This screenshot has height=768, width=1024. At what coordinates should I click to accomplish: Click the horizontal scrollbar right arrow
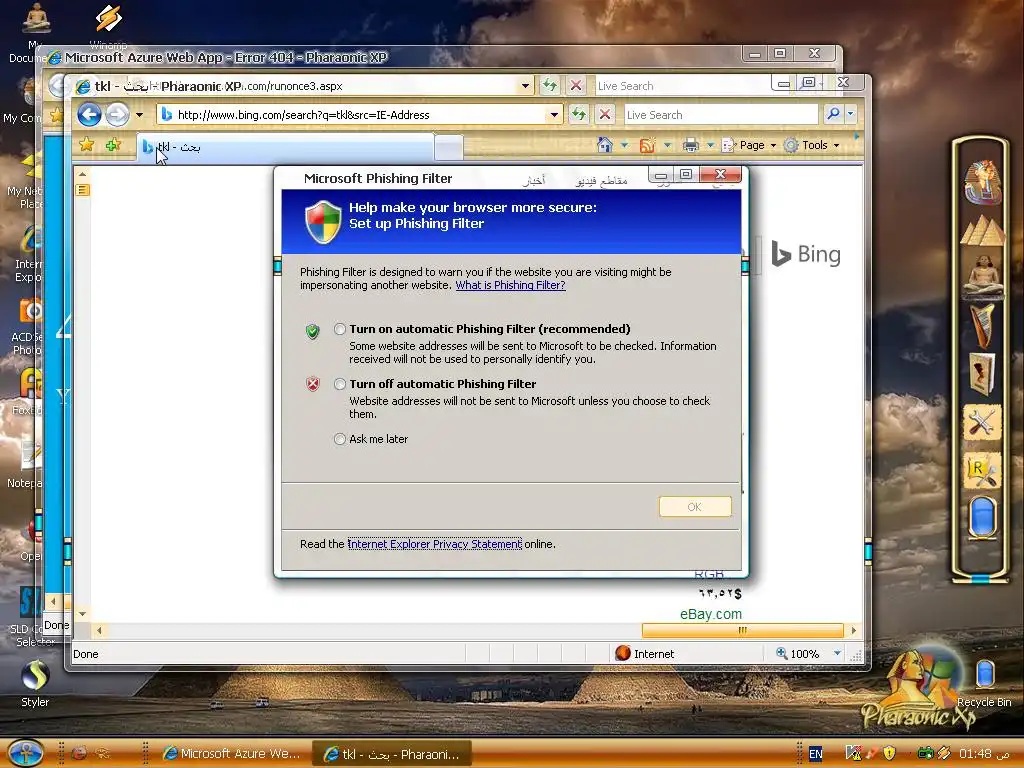pyautogui.click(x=854, y=630)
